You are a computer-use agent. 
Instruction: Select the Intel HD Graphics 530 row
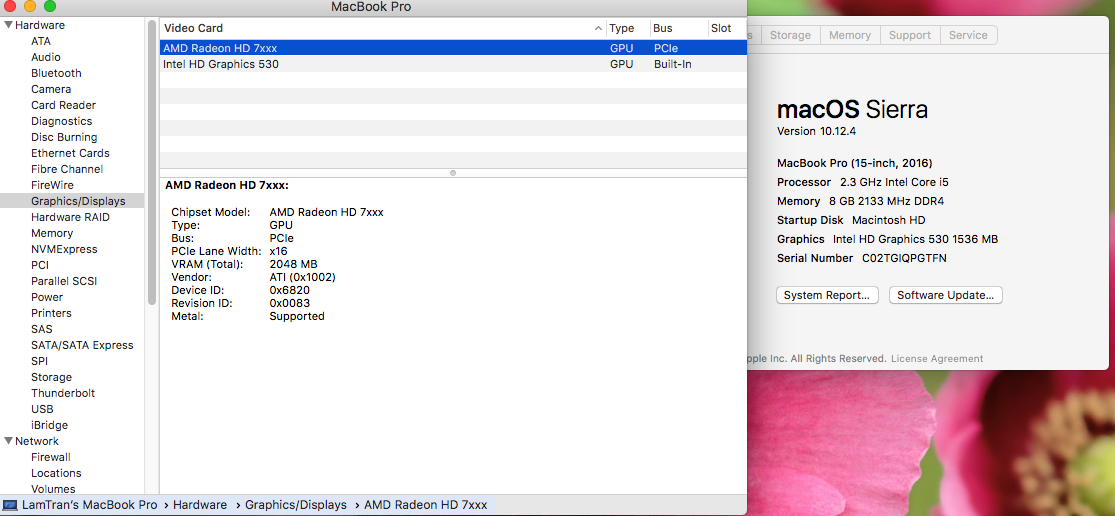pyautogui.click(x=221, y=64)
